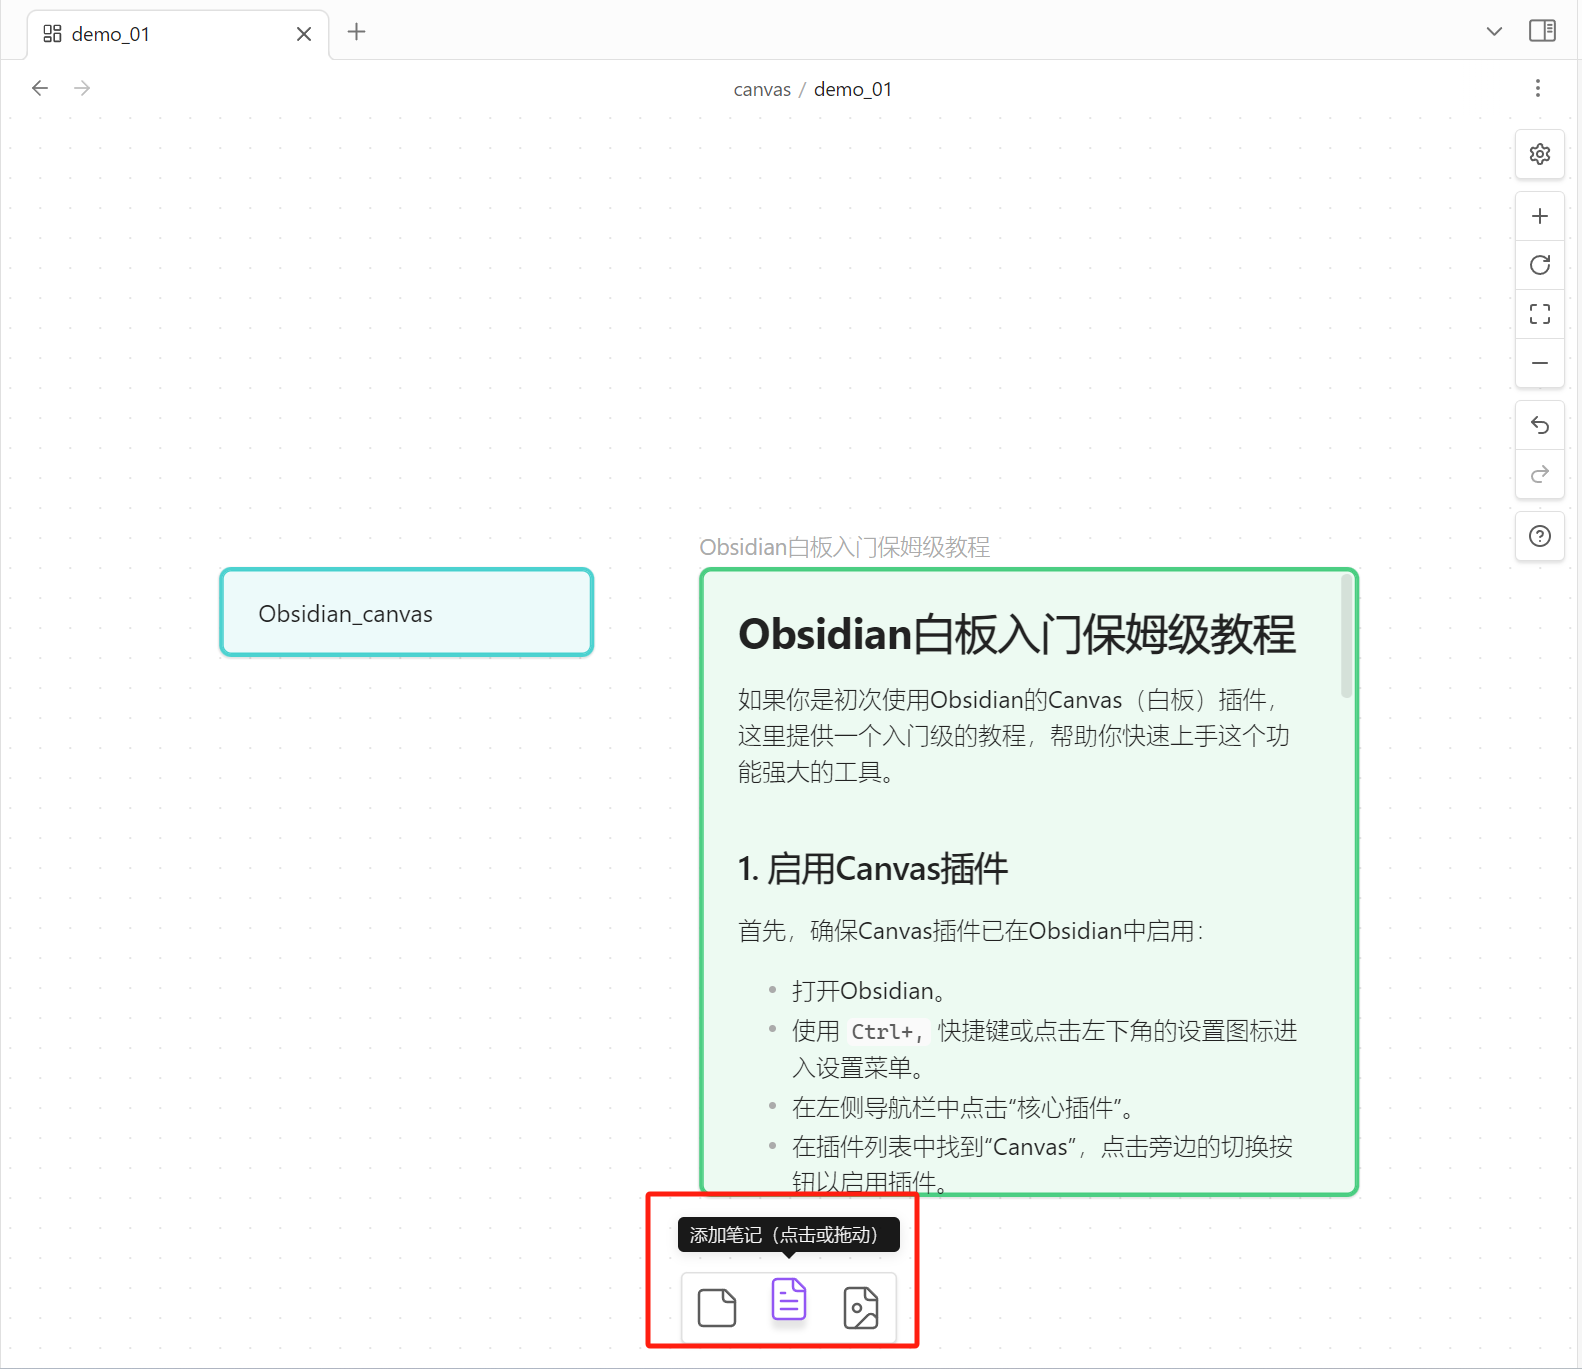Click the Obsidian白板入门保姆级教程 note label
This screenshot has height=1369, width=1582.
844,547
